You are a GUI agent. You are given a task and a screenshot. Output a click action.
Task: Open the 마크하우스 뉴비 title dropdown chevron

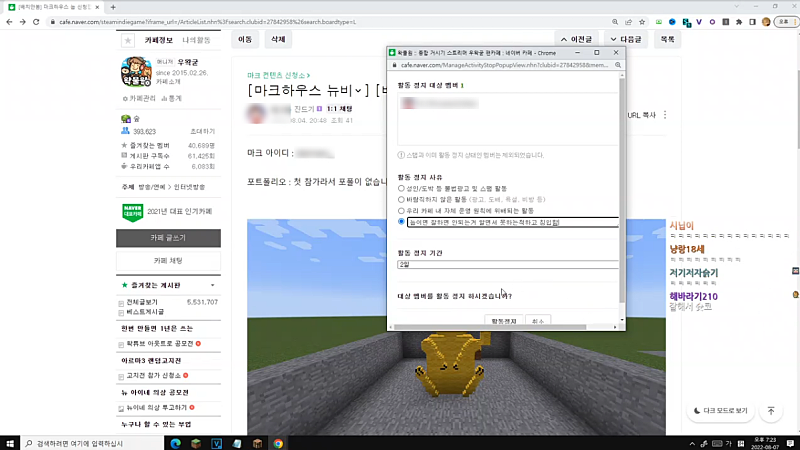[x=358, y=91]
